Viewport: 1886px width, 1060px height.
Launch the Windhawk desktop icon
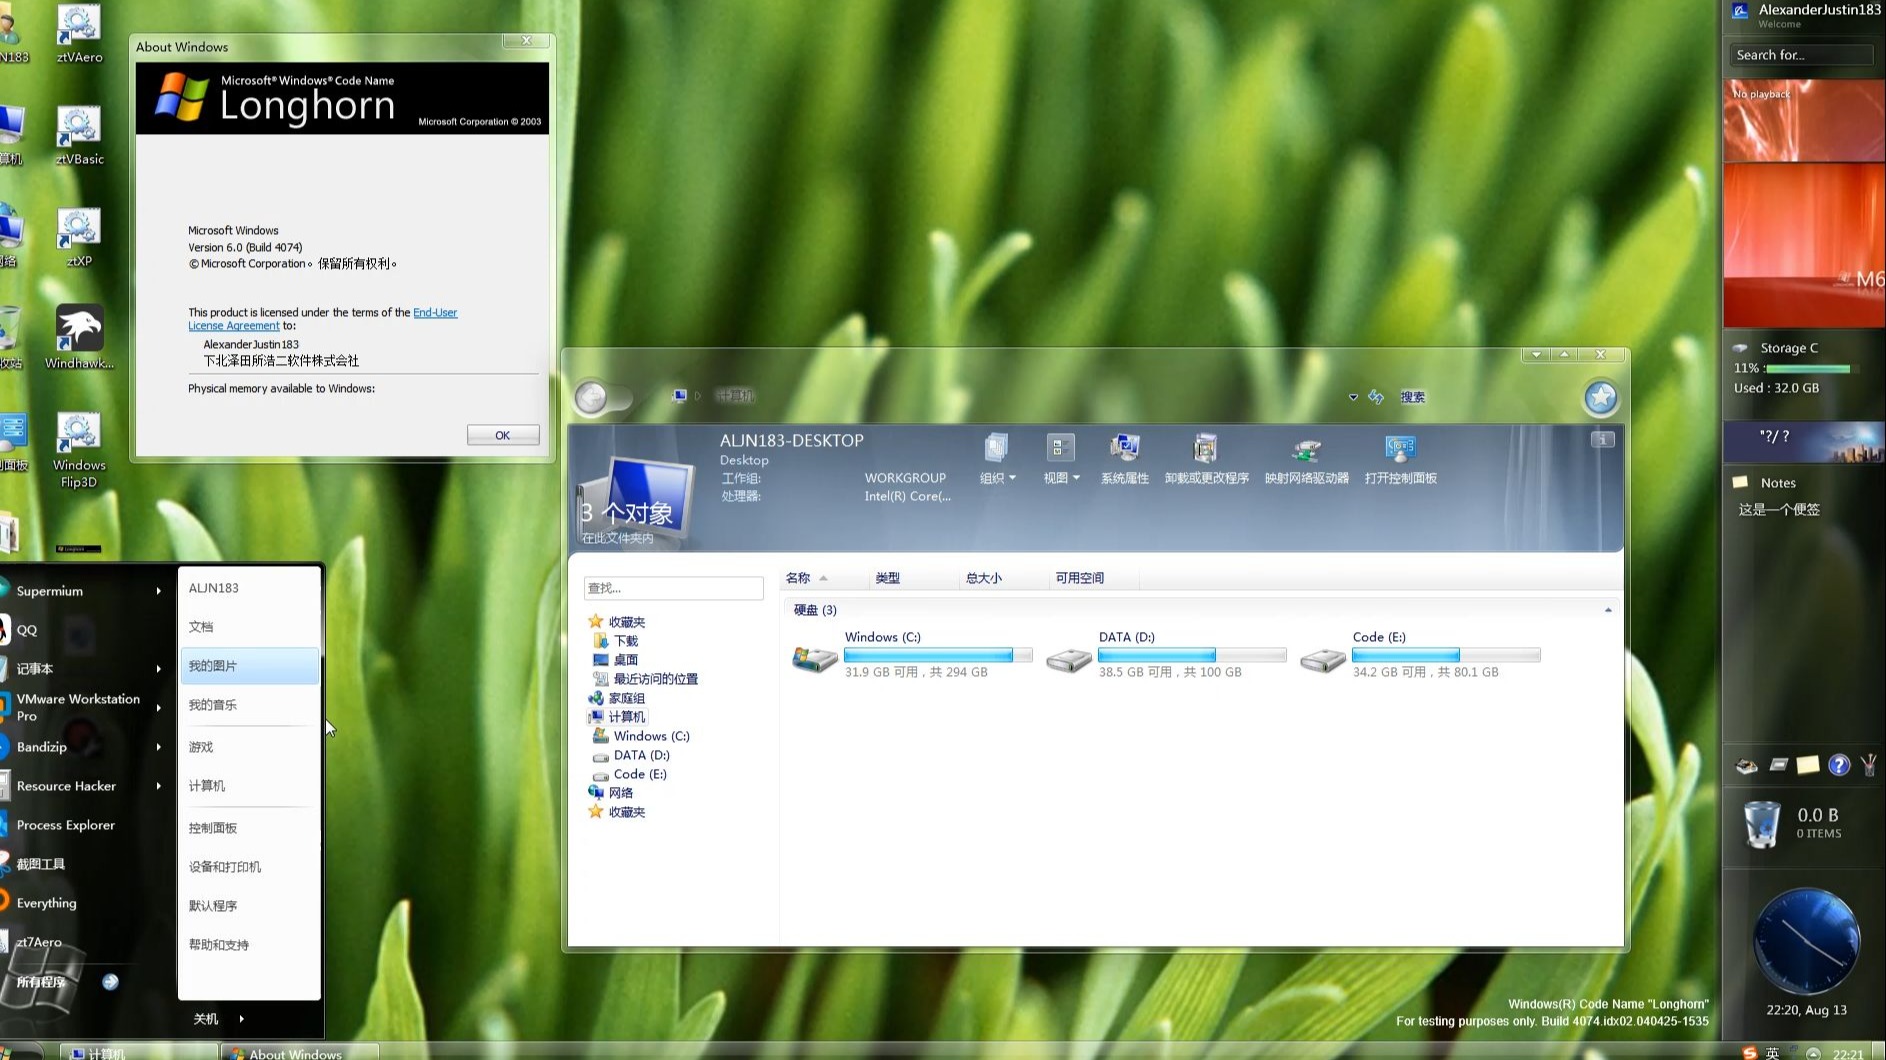pos(79,338)
